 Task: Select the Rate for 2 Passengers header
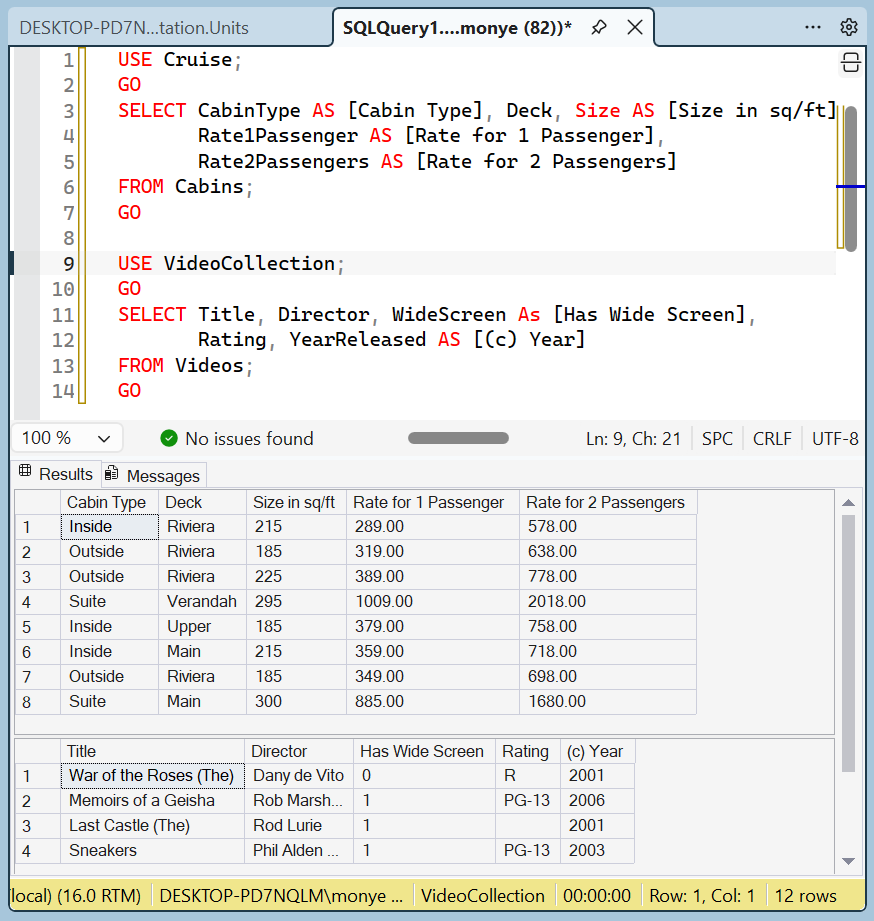point(608,502)
